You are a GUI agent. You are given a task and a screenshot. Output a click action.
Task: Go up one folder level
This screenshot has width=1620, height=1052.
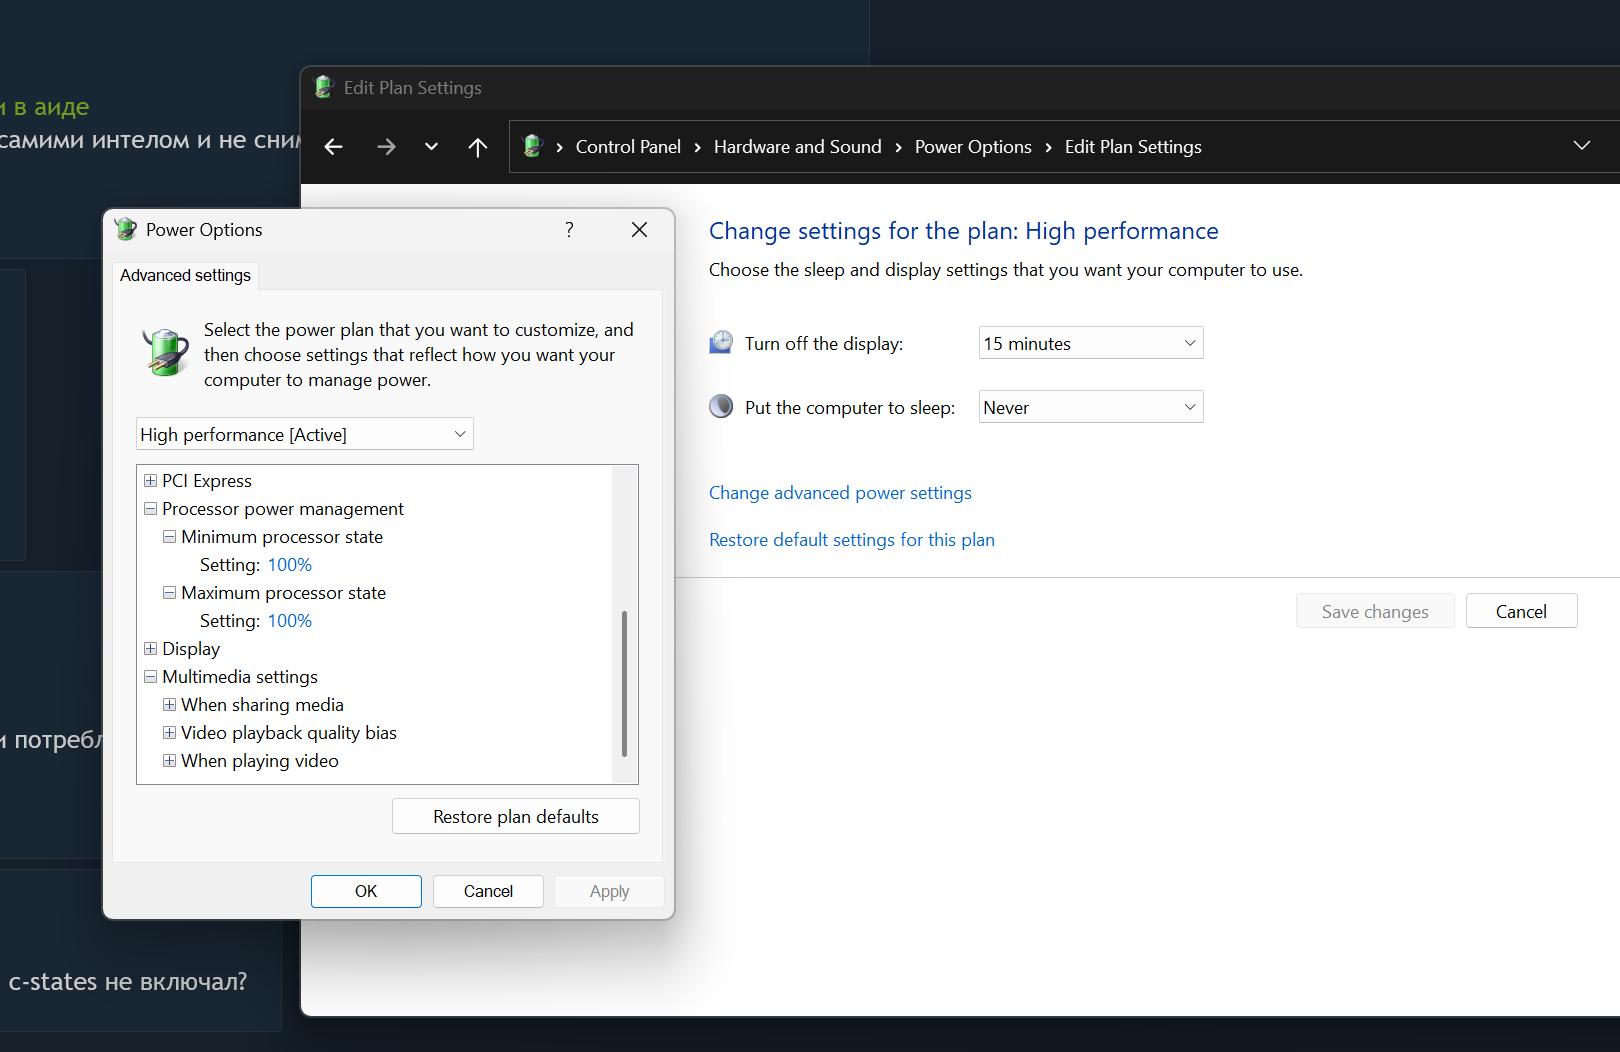pyautogui.click(x=478, y=147)
